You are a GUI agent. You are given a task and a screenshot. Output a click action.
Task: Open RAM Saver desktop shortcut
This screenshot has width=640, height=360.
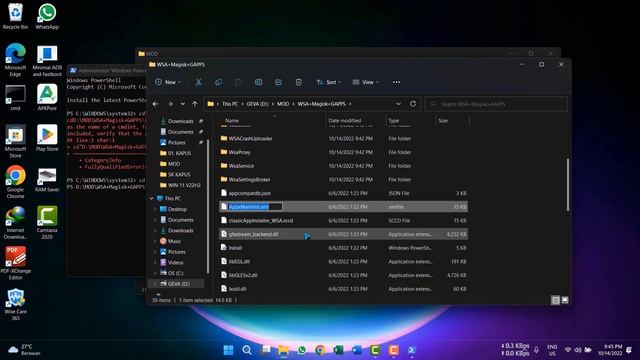pos(47,179)
